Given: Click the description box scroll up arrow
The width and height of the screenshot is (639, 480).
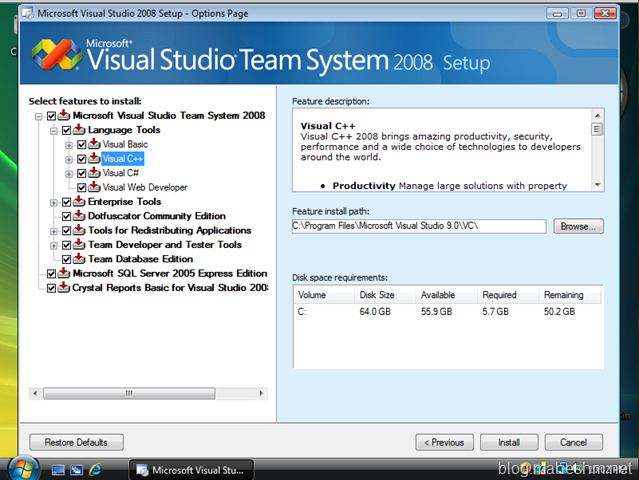Looking at the screenshot, I should click(597, 116).
